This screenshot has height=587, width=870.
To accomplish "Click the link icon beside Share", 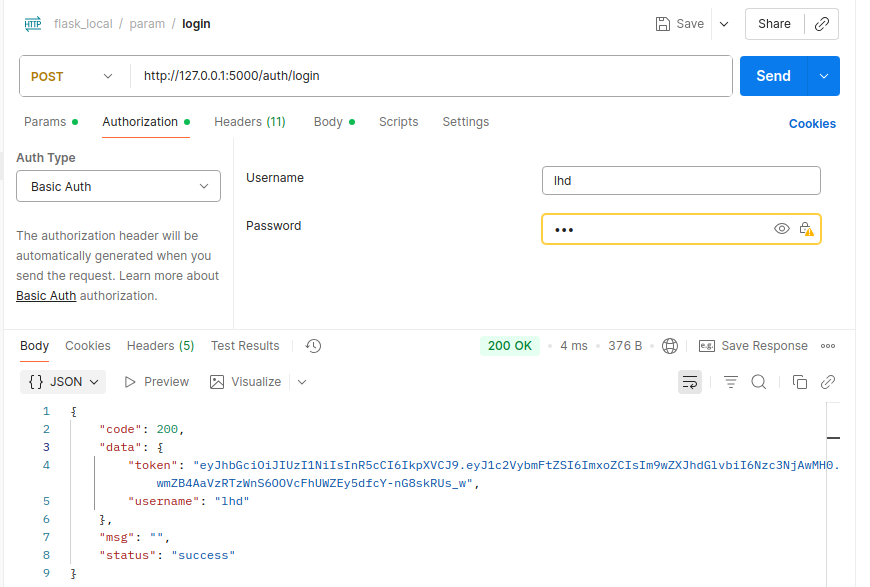I will click(x=822, y=24).
